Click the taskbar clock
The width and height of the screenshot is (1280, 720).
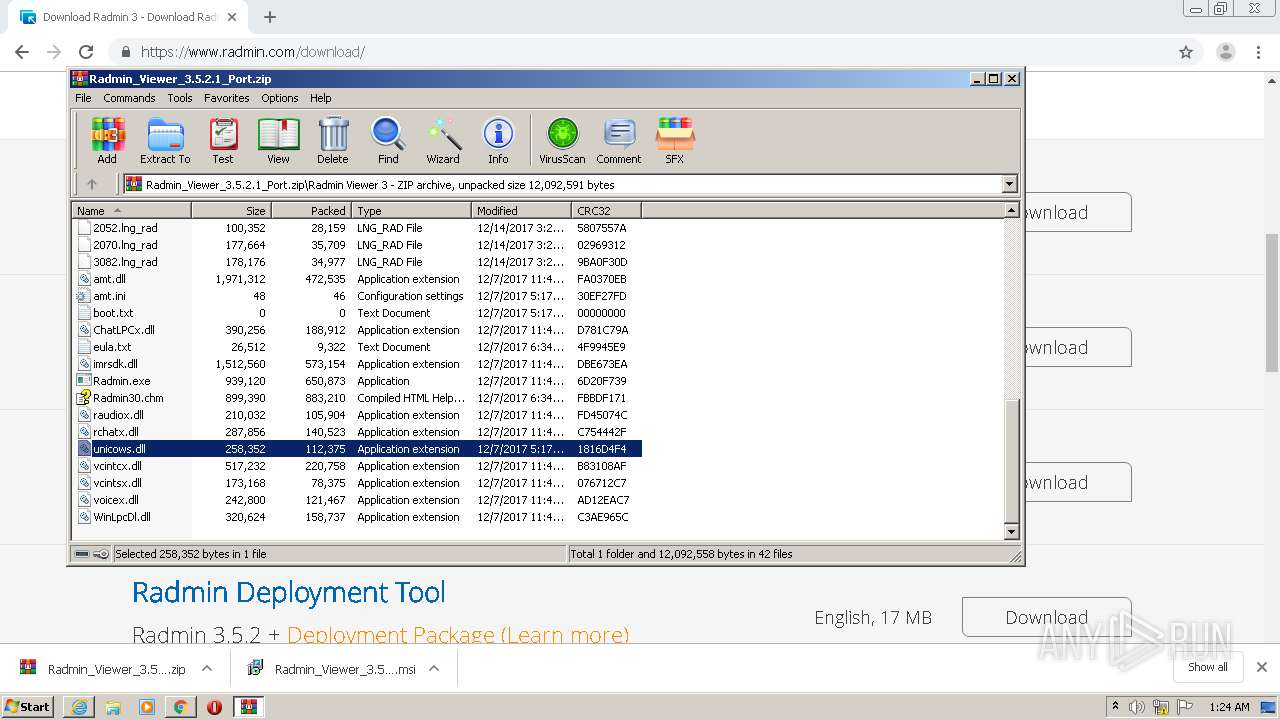(x=1229, y=707)
